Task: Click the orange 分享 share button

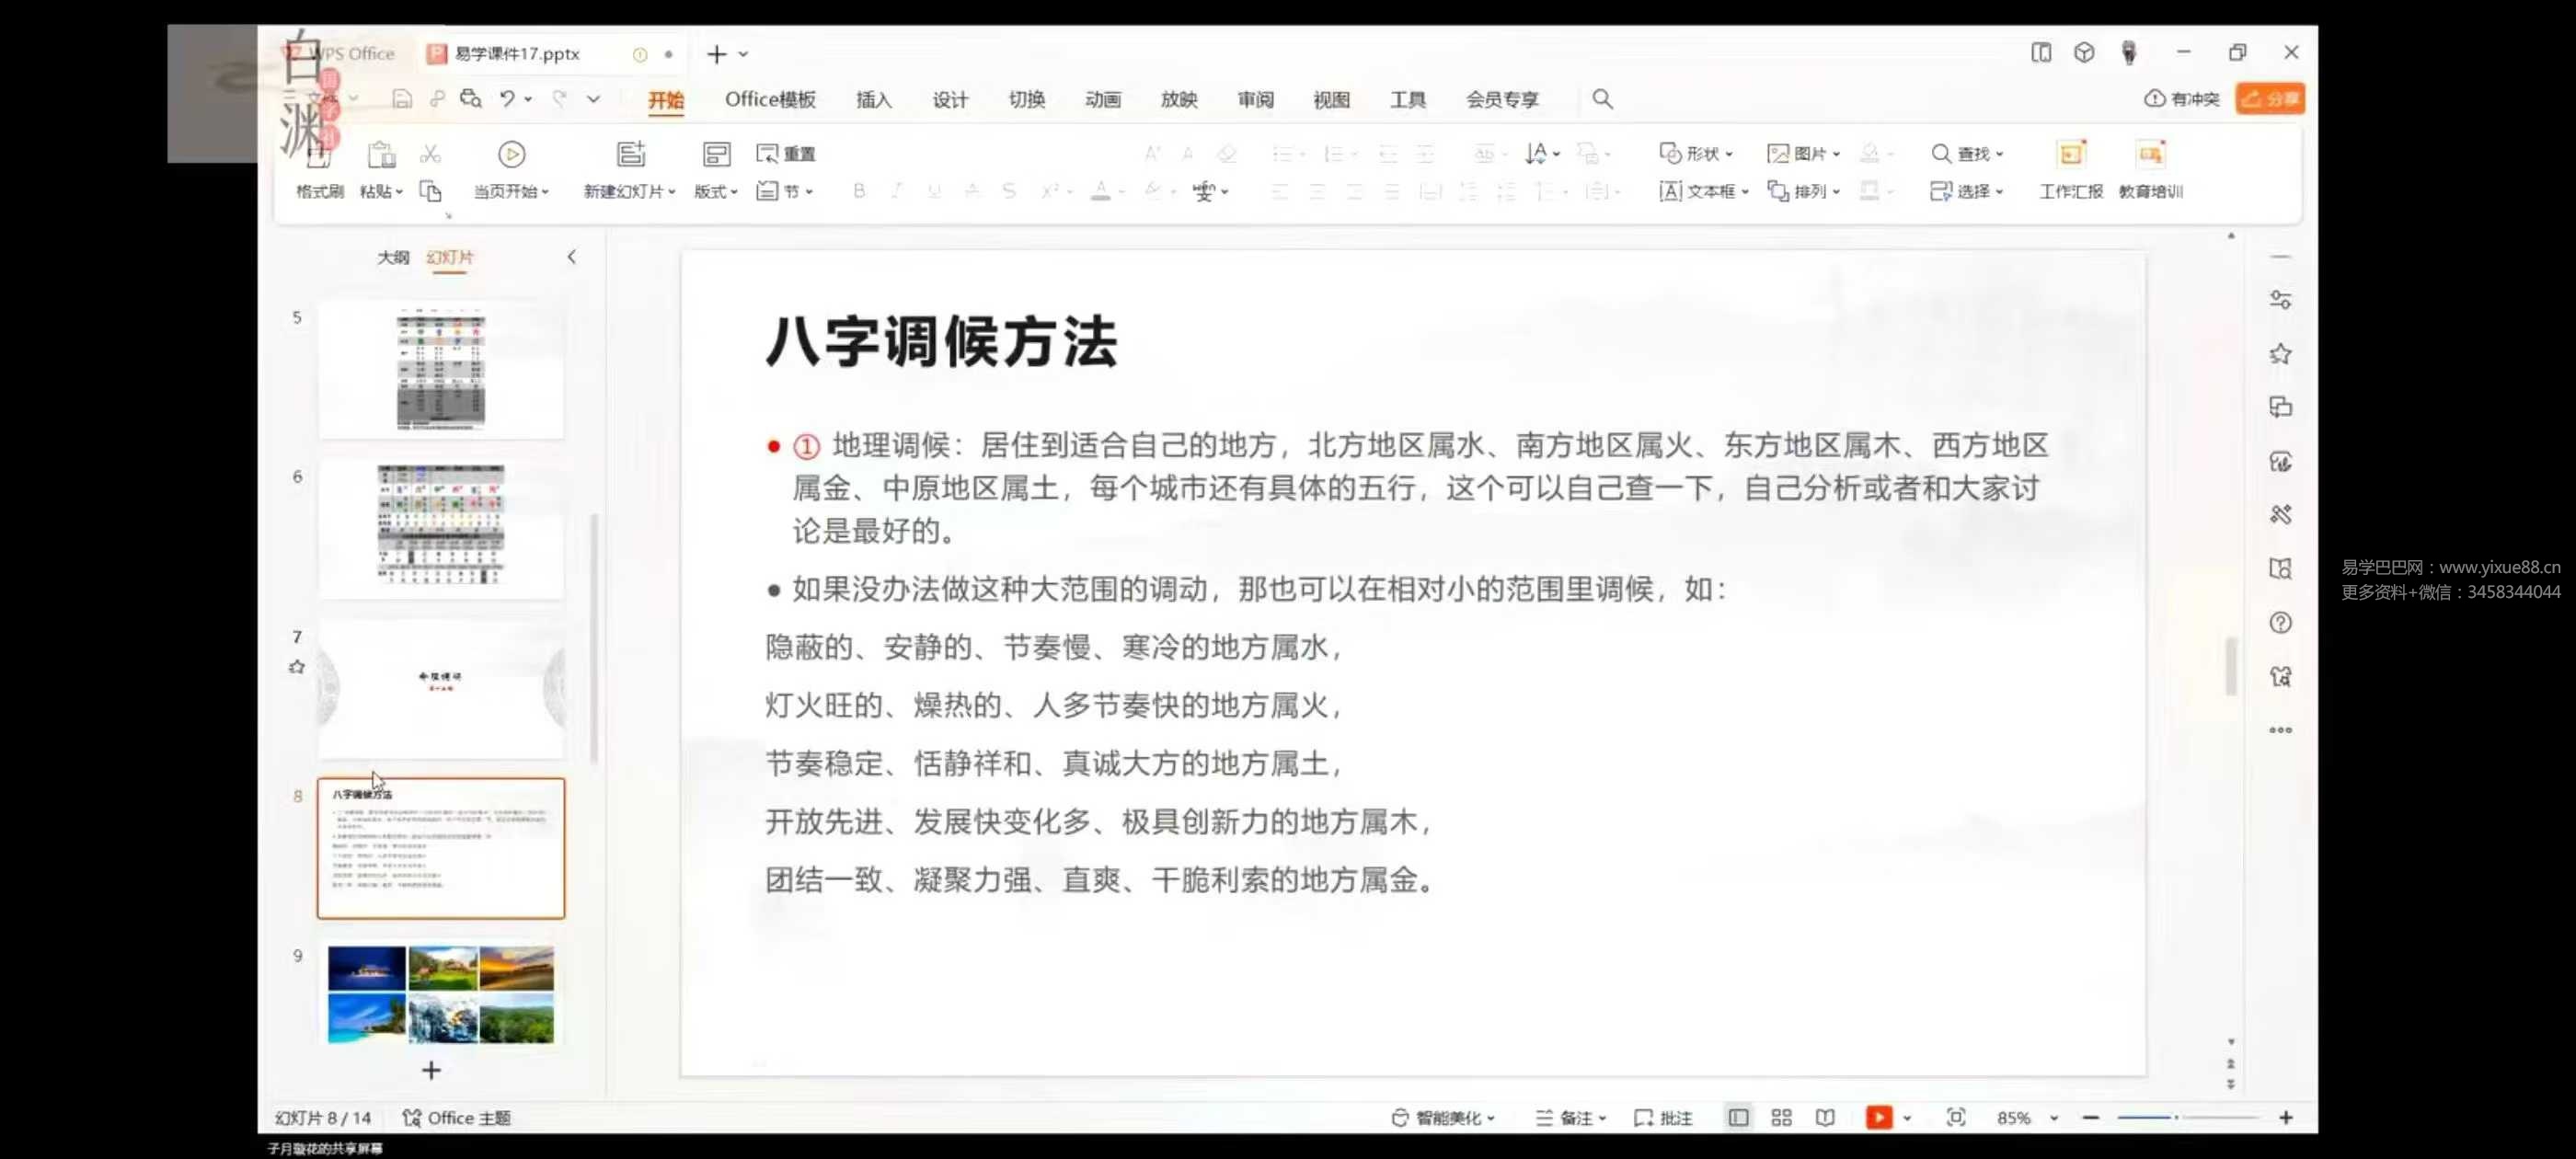Action: pos(2270,99)
